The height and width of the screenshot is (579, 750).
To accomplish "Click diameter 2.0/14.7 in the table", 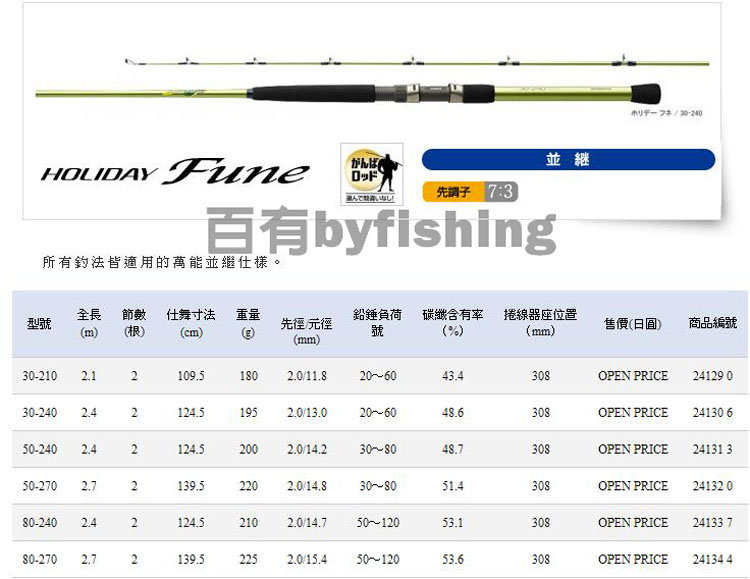I will coord(307,523).
